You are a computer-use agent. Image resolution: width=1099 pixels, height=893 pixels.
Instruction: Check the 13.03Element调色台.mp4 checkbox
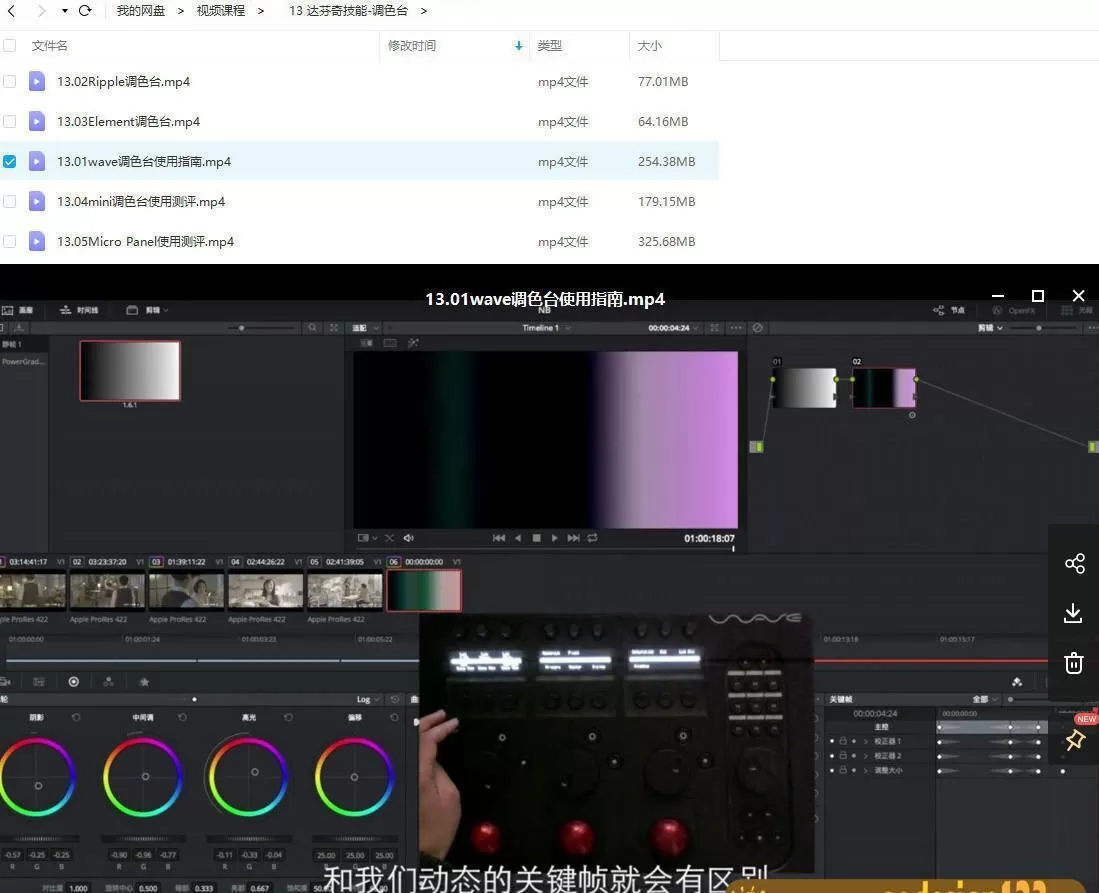[10, 122]
